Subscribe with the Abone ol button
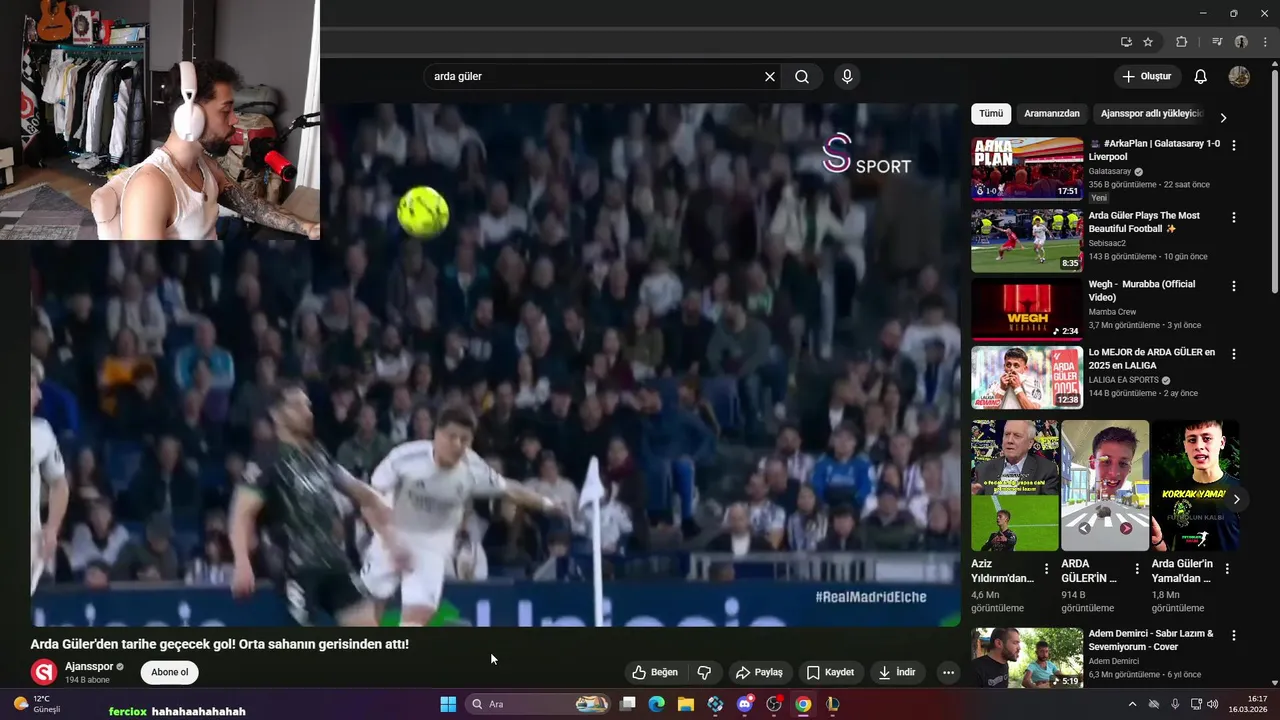This screenshot has width=1280, height=720. click(x=169, y=672)
